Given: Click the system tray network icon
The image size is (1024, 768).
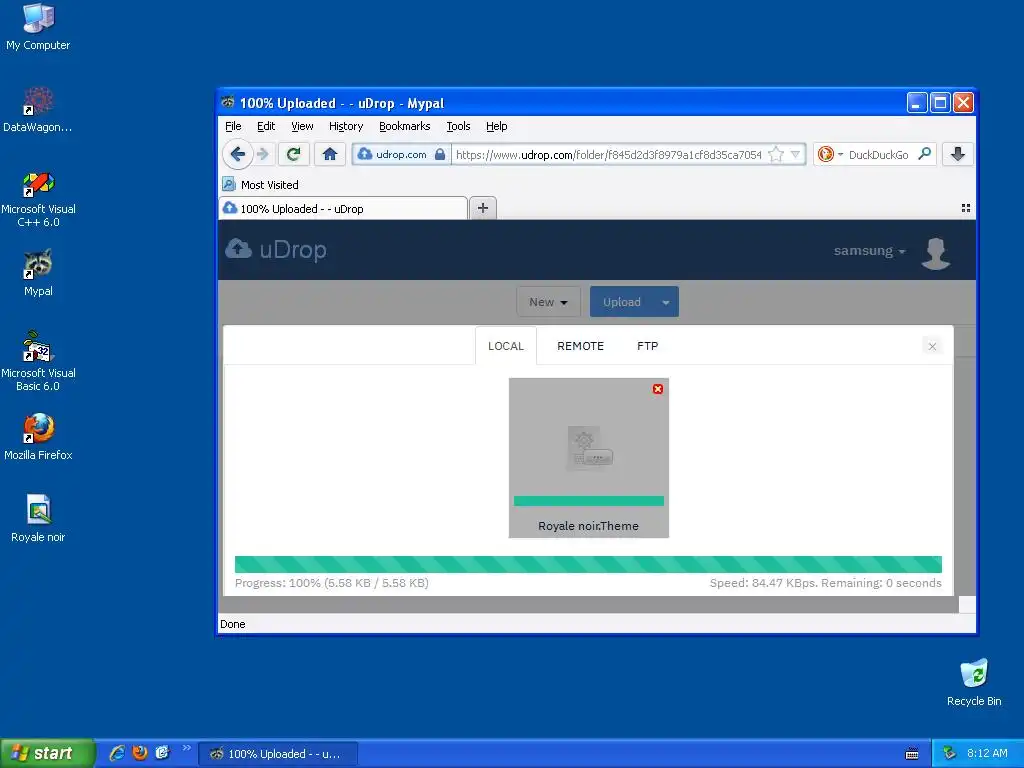Looking at the screenshot, I should [x=950, y=753].
